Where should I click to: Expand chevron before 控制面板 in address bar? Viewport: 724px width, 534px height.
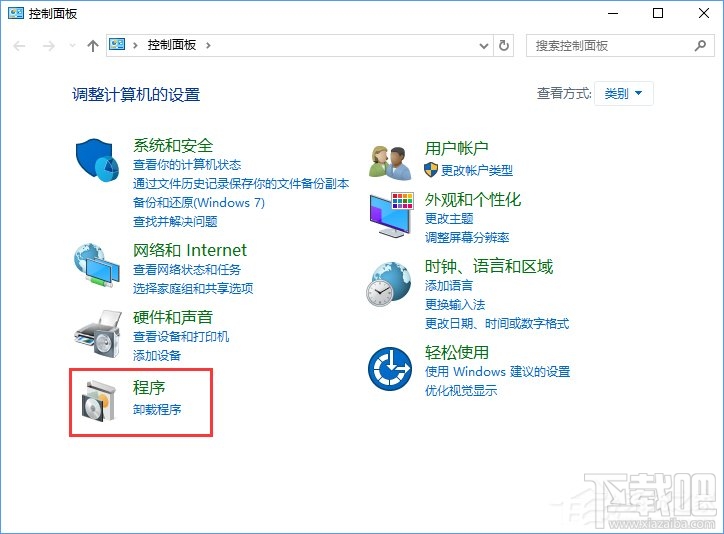click(x=135, y=45)
